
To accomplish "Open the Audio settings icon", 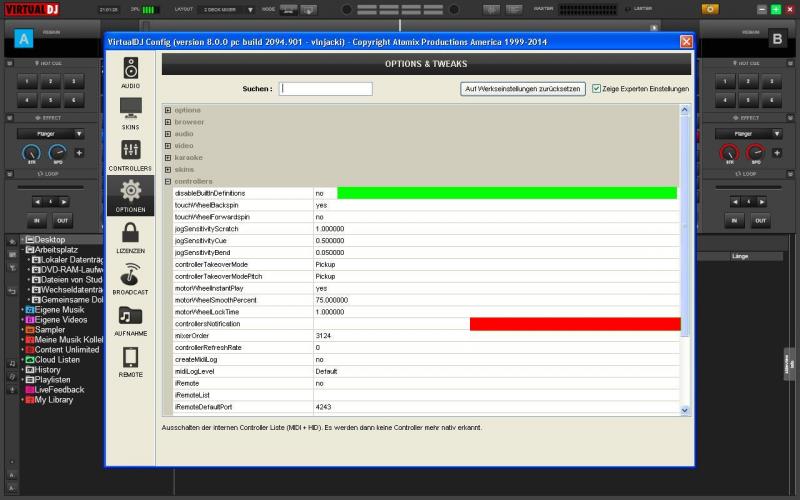I will coord(131,69).
